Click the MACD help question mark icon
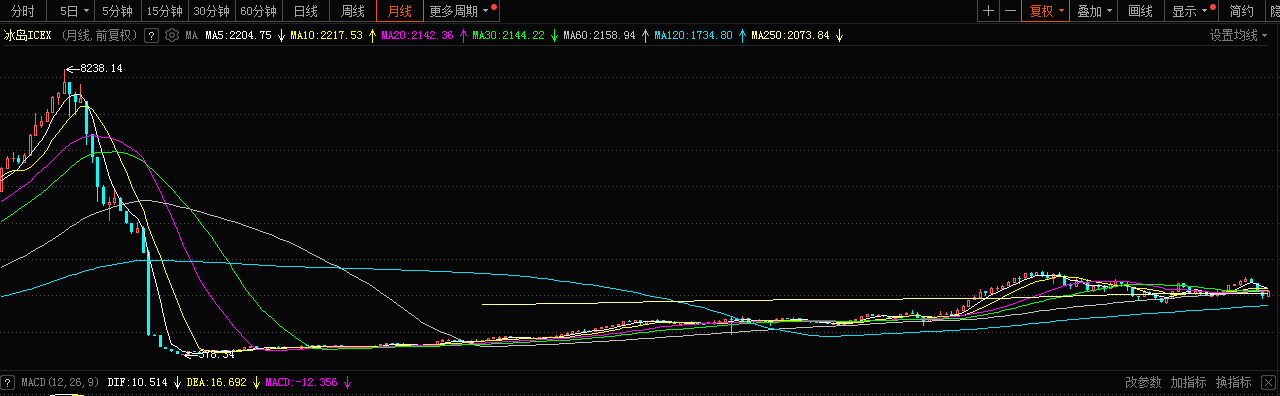Viewport: 1280px width, 396px height. tap(7, 382)
